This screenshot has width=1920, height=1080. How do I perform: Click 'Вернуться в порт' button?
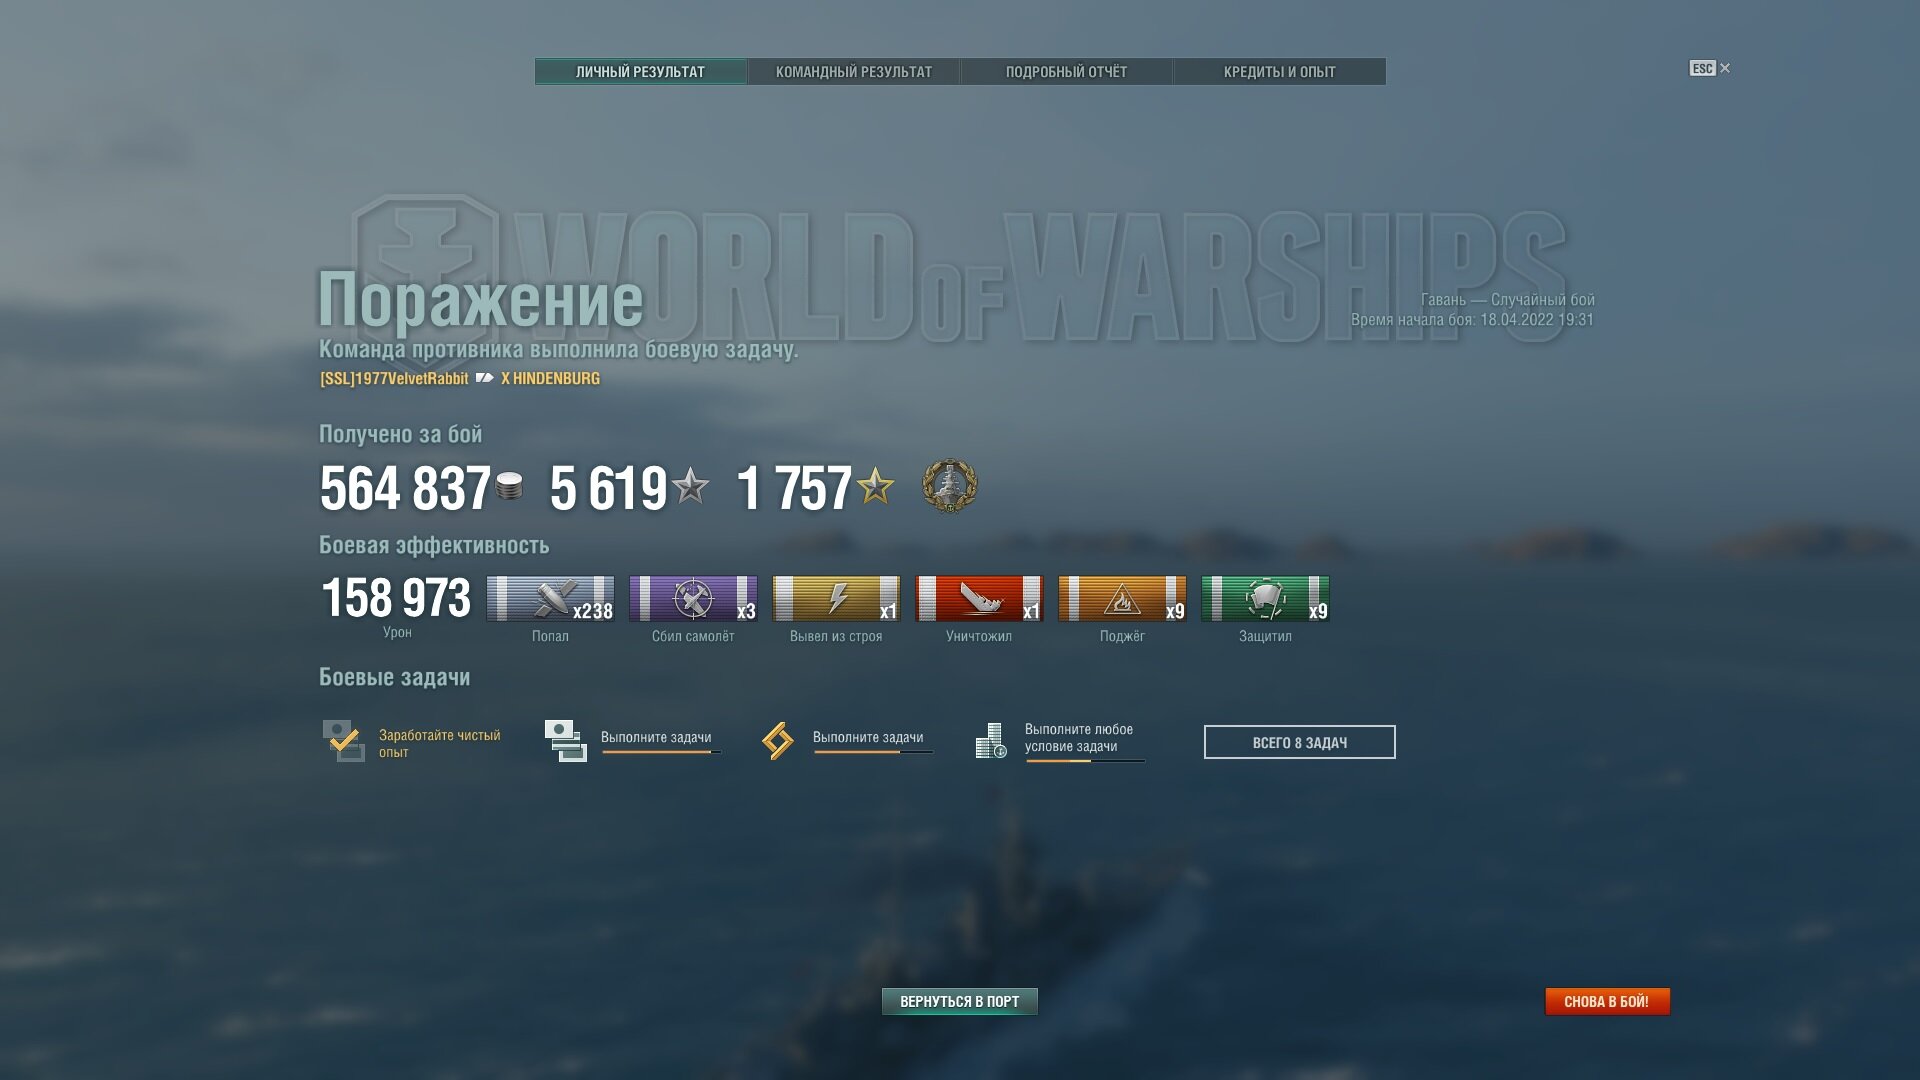point(960,1001)
